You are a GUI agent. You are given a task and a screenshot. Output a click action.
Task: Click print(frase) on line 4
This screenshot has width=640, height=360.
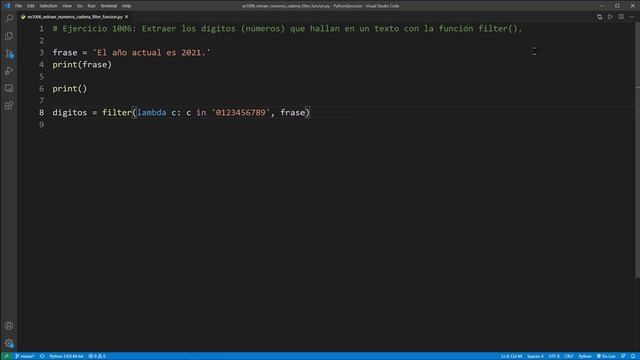(82, 64)
